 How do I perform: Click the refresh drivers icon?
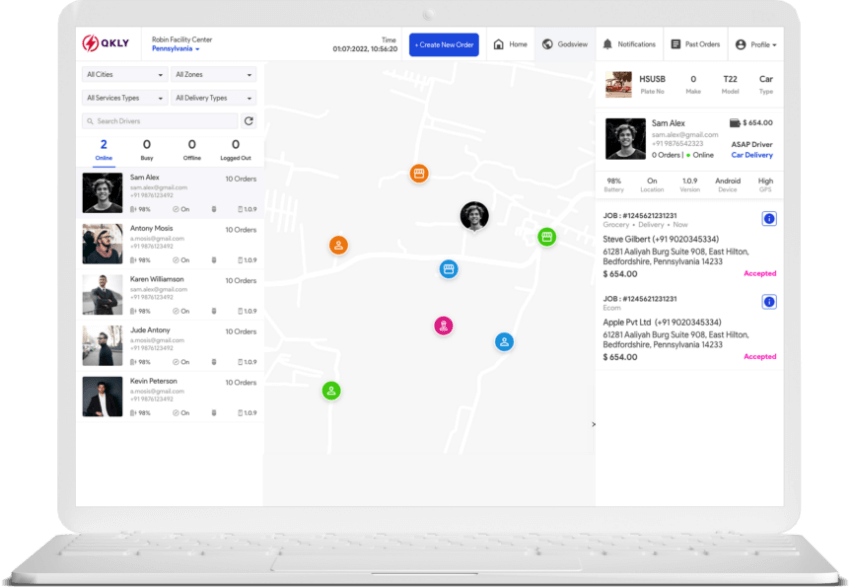(249, 121)
